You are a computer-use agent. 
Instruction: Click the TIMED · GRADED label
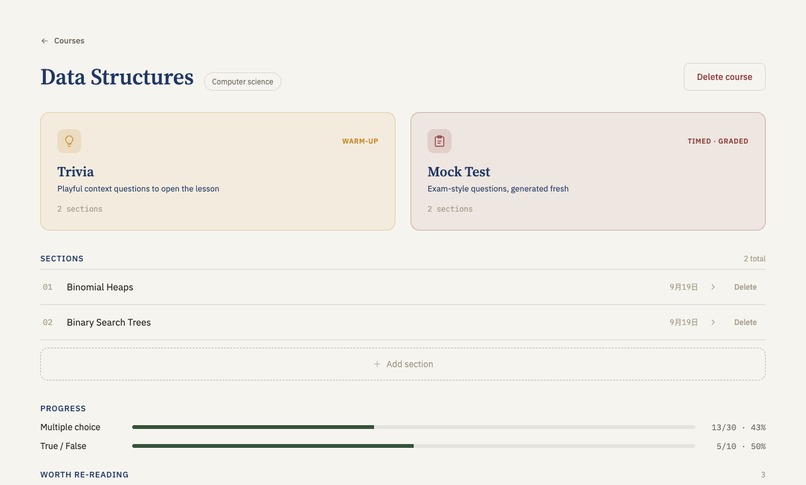click(718, 141)
